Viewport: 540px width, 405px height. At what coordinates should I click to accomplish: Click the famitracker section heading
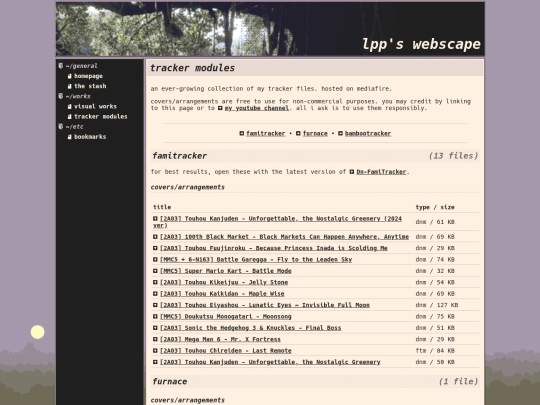179,156
